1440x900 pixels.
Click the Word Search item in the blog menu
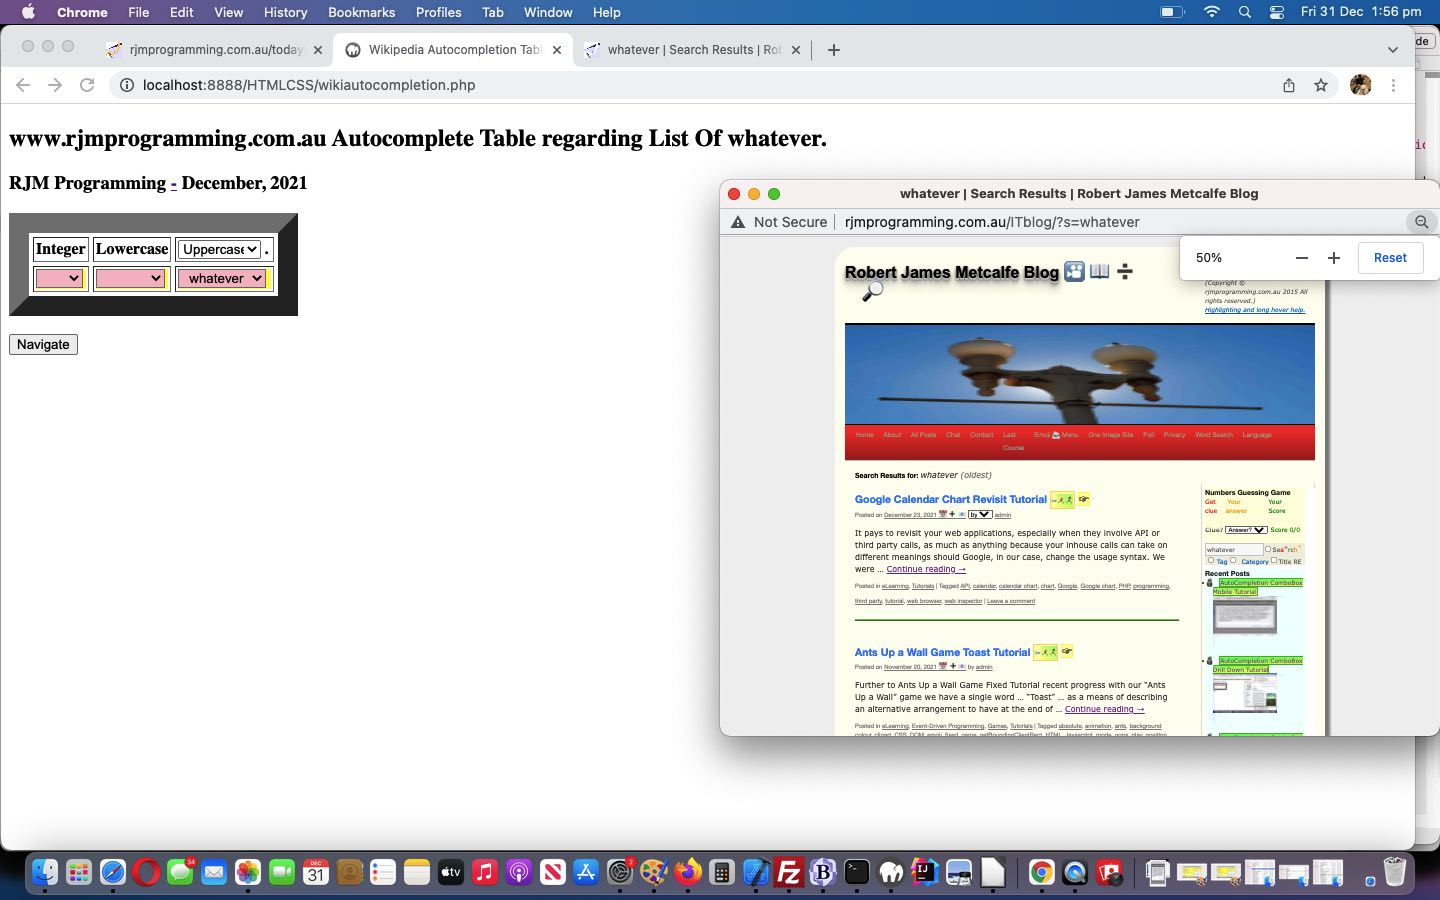pos(1213,435)
